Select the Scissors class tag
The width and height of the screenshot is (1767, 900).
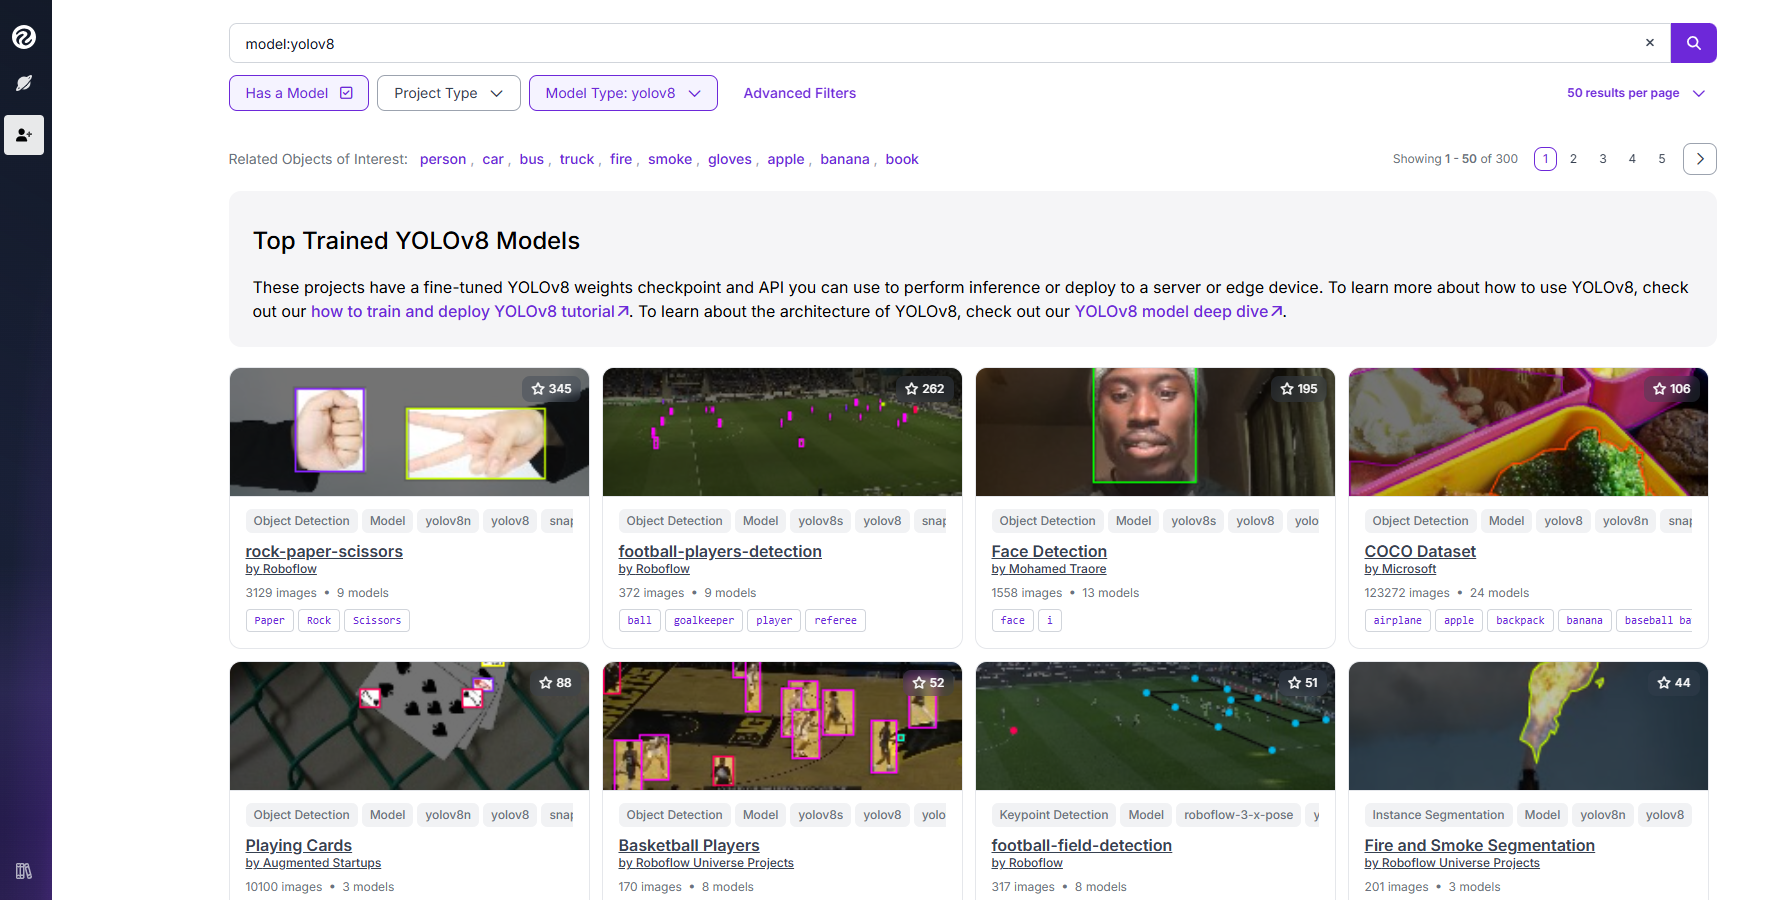pos(376,620)
